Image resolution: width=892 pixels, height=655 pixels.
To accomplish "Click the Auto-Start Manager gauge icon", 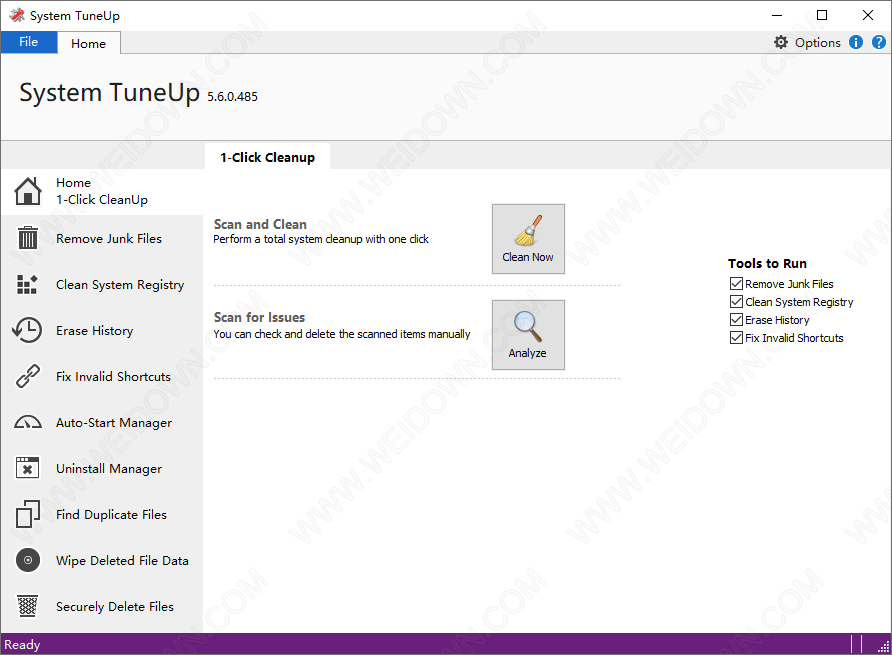I will [27, 422].
